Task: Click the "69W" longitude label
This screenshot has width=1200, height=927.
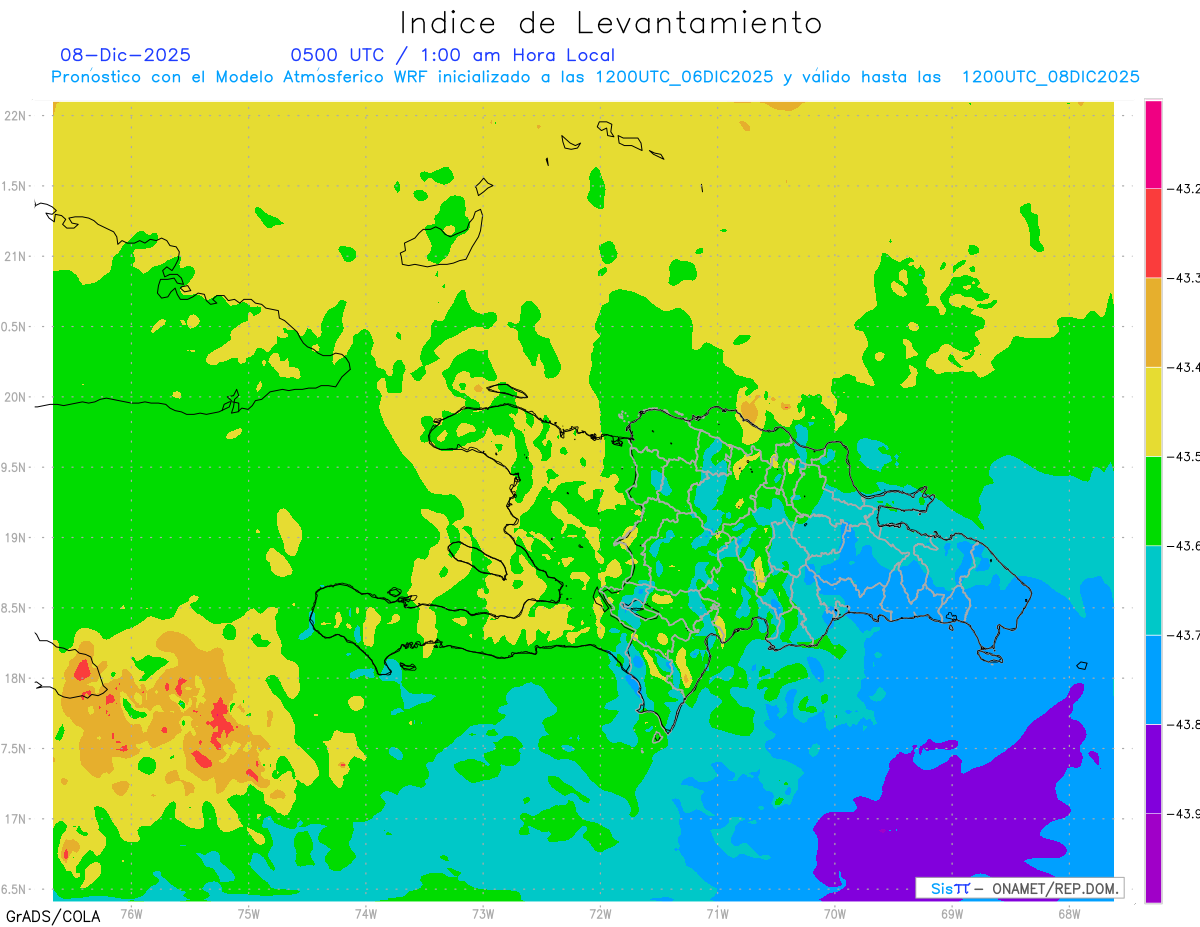Action: [x=951, y=912]
